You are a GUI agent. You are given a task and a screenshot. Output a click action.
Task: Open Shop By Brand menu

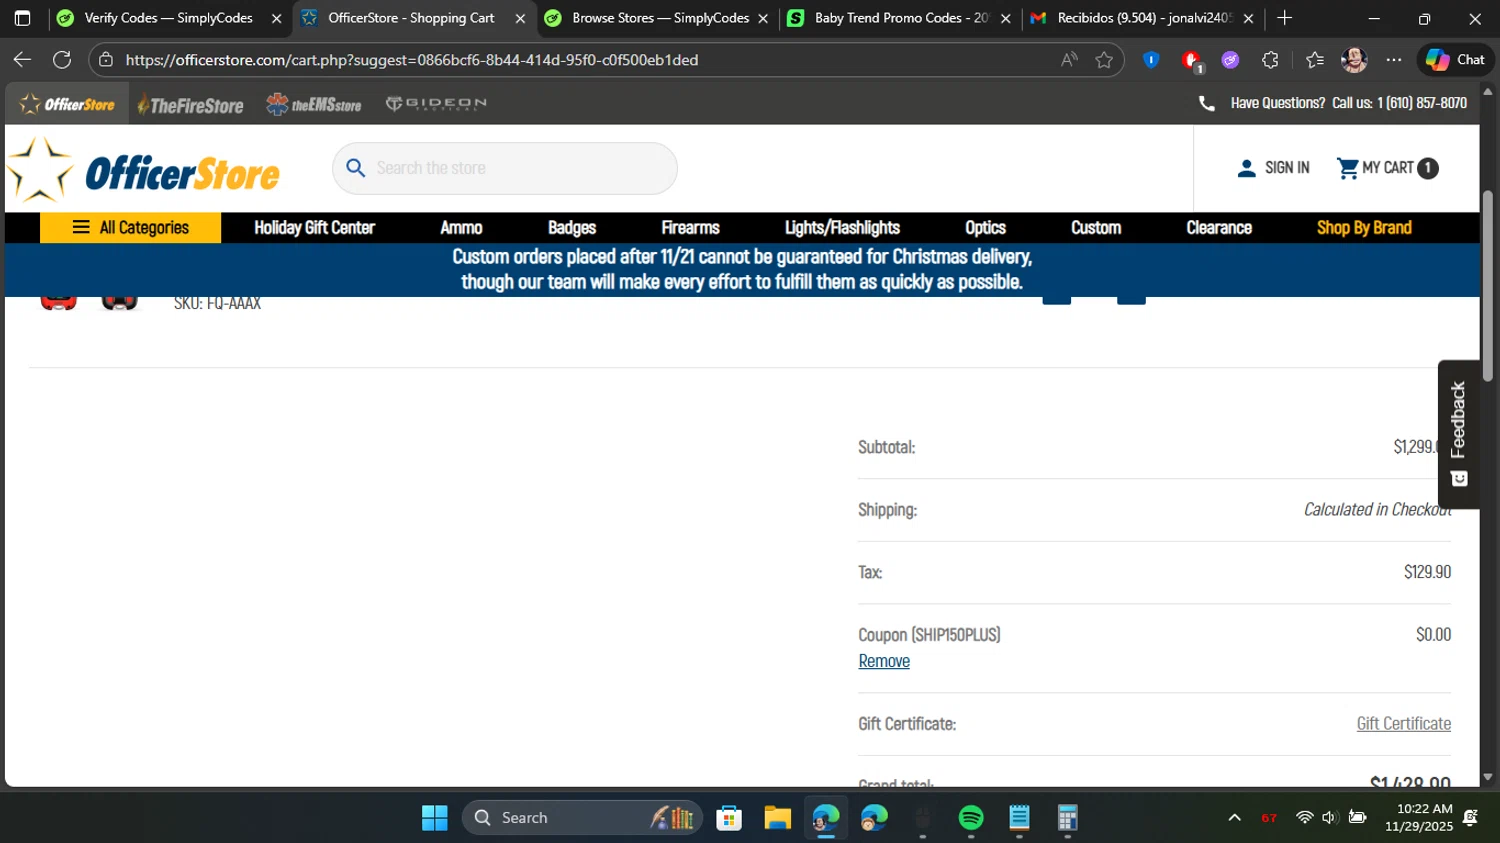click(1364, 227)
